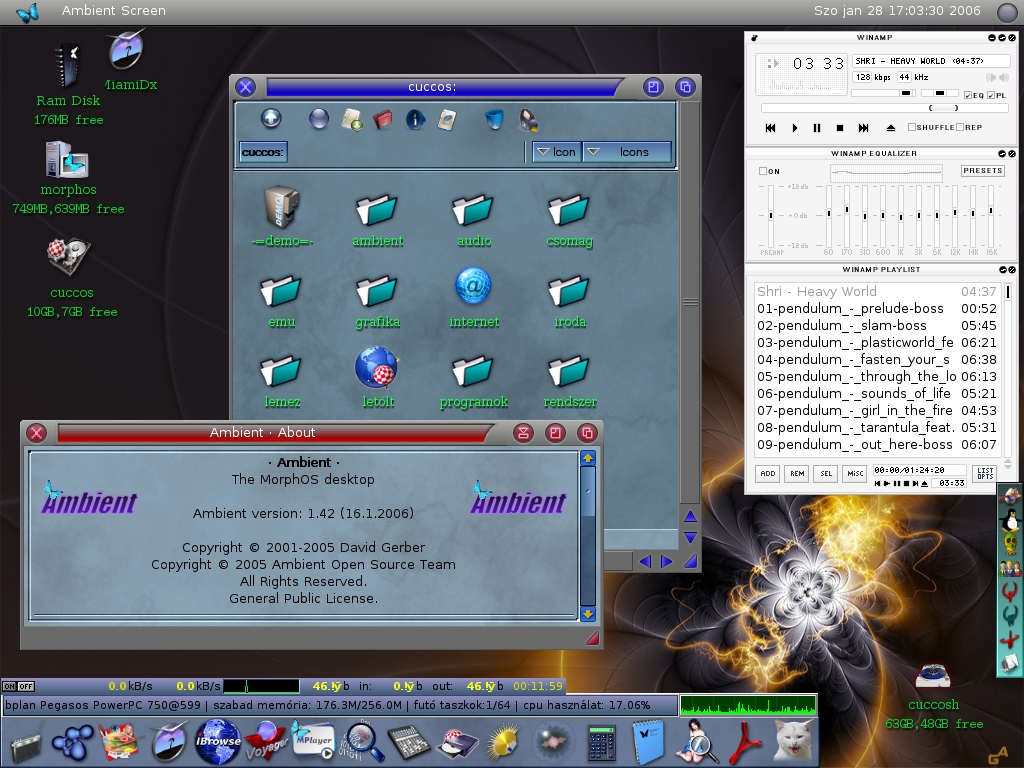Enable the SHUFFLE checkbox in Winamp

tap(912, 127)
